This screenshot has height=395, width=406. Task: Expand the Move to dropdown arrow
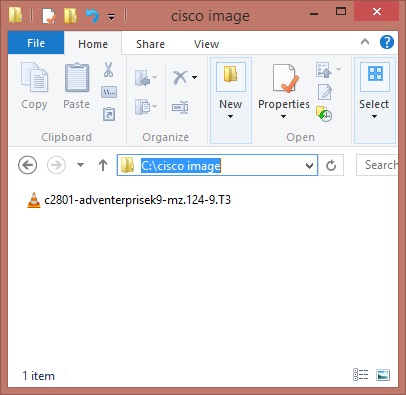[154, 78]
